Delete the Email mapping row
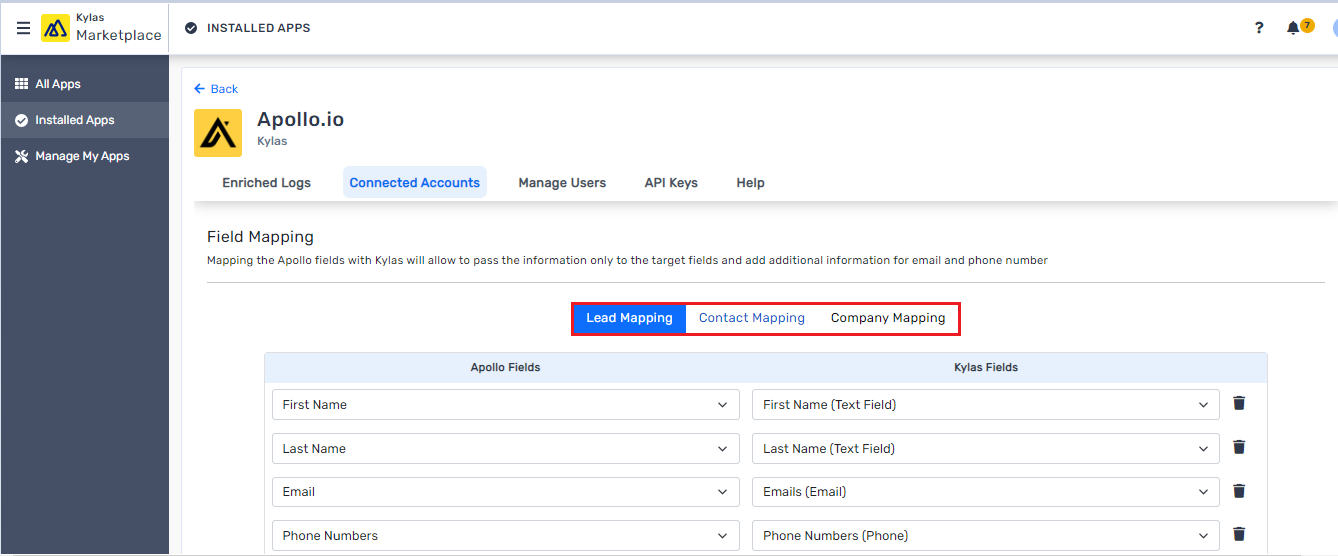Image resolution: width=1338 pixels, height=556 pixels. 1239,491
